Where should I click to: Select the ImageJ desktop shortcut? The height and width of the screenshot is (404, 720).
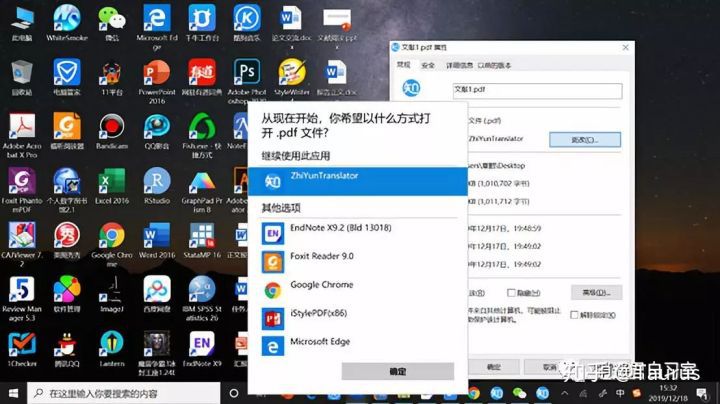pos(112,295)
